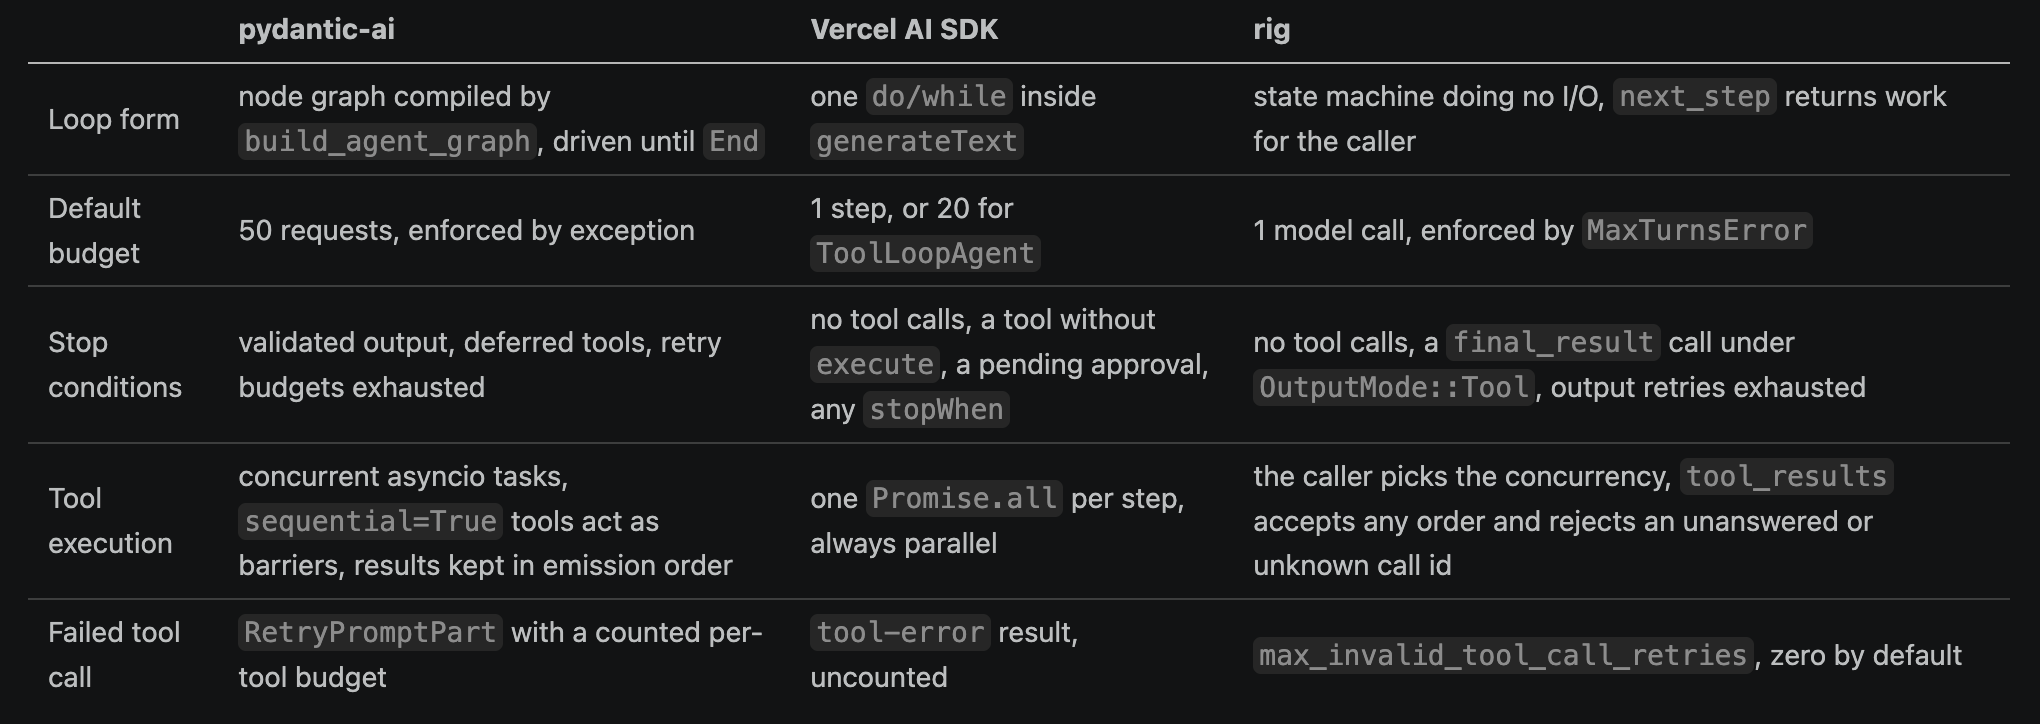Viewport: 2040px width, 724px height.
Task: Click the next_step code snippet
Action: (1694, 96)
